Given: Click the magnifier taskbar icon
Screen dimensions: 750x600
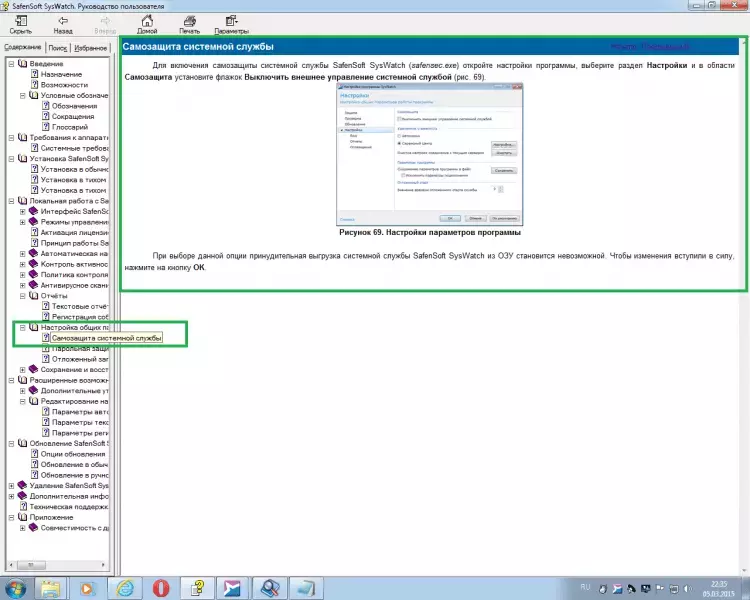Looking at the screenshot, I should click(269, 588).
